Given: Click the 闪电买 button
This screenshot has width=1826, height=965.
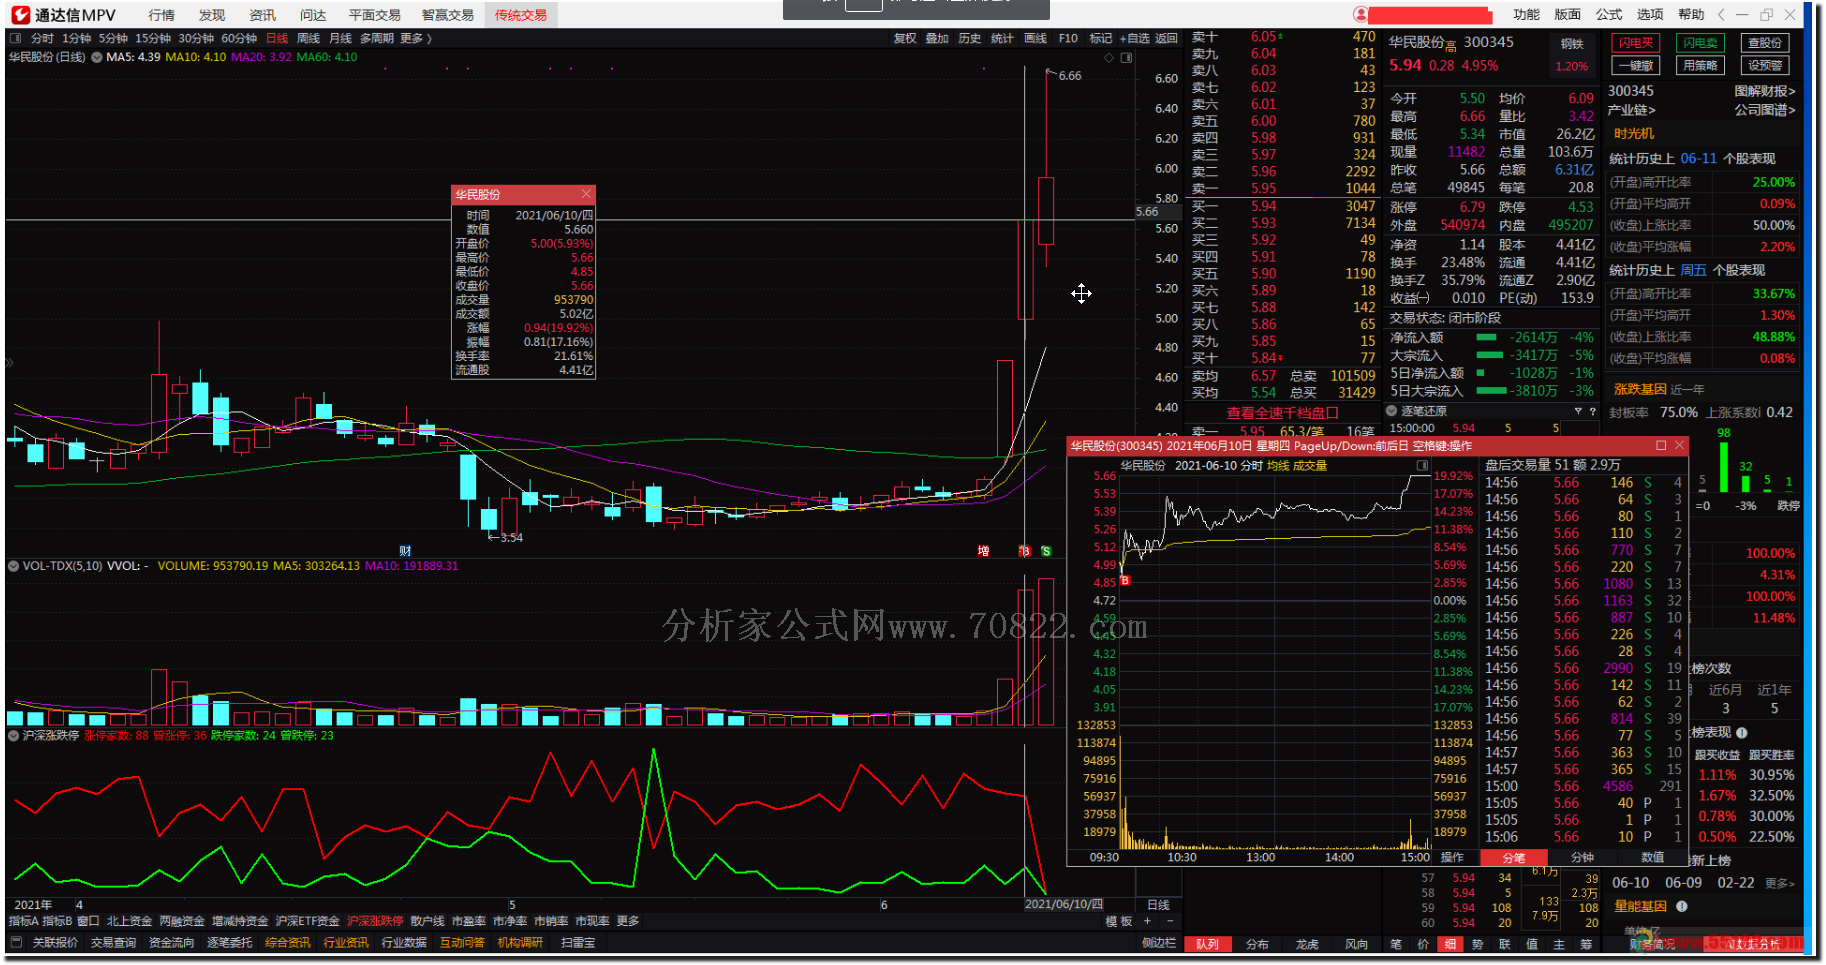Looking at the screenshot, I should coord(1636,43).
